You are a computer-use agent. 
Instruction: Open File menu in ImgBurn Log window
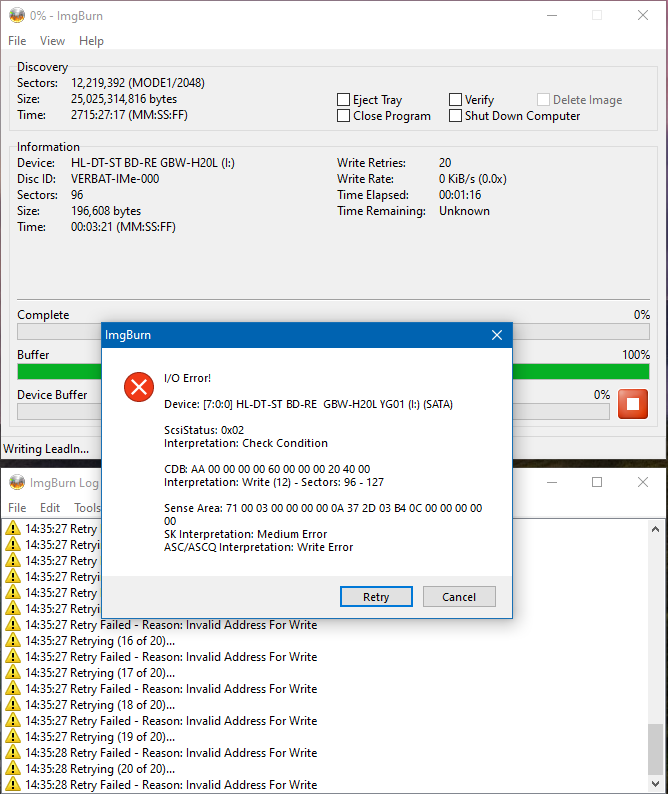click(x=17, y=507)
